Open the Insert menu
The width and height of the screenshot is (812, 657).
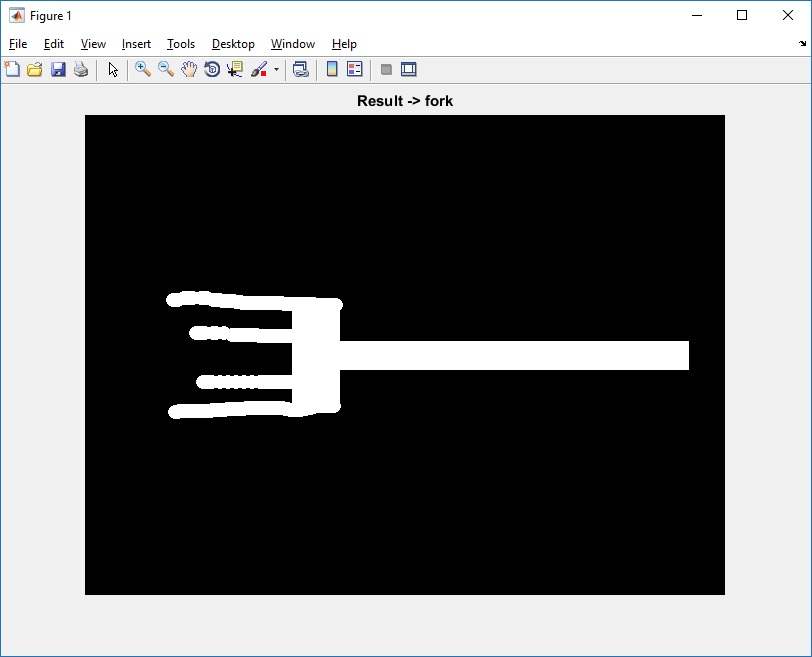(x=136, y=44)
